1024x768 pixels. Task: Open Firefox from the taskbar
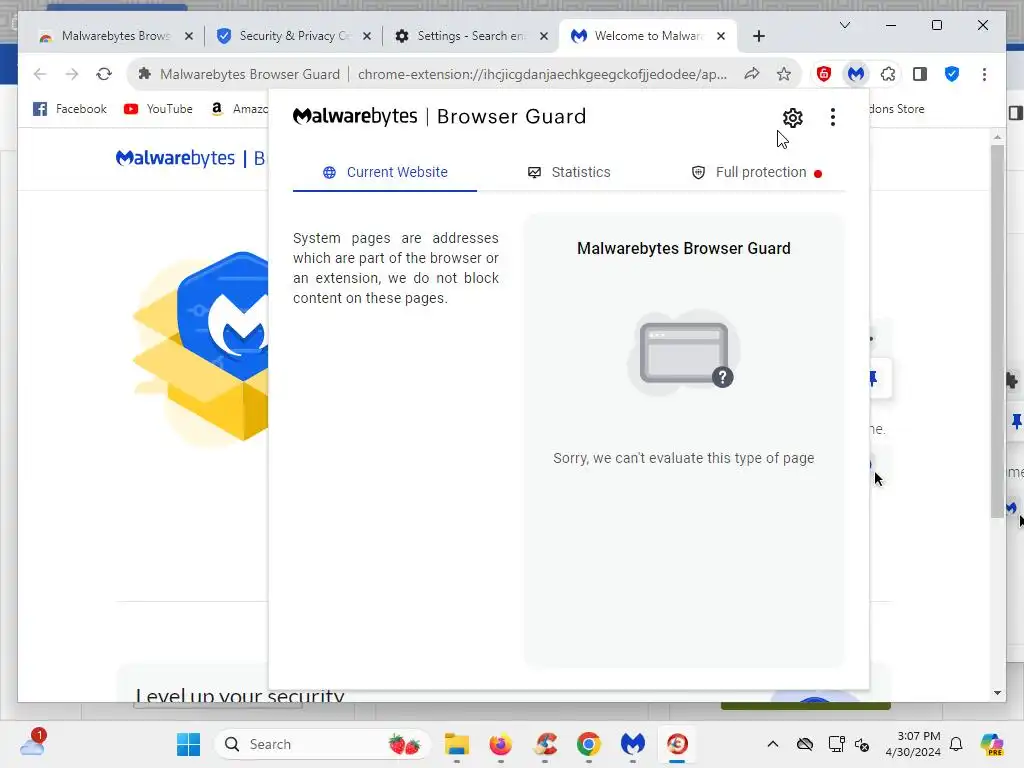point(501,744)
